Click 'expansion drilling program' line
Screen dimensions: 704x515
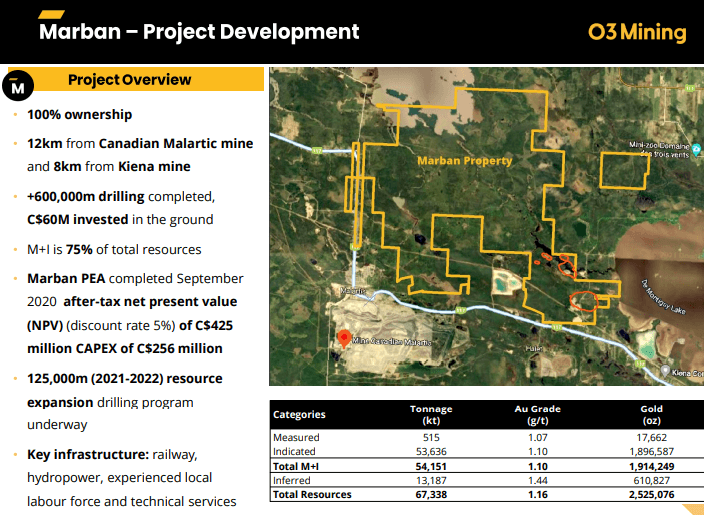click(x=110, y=402)
